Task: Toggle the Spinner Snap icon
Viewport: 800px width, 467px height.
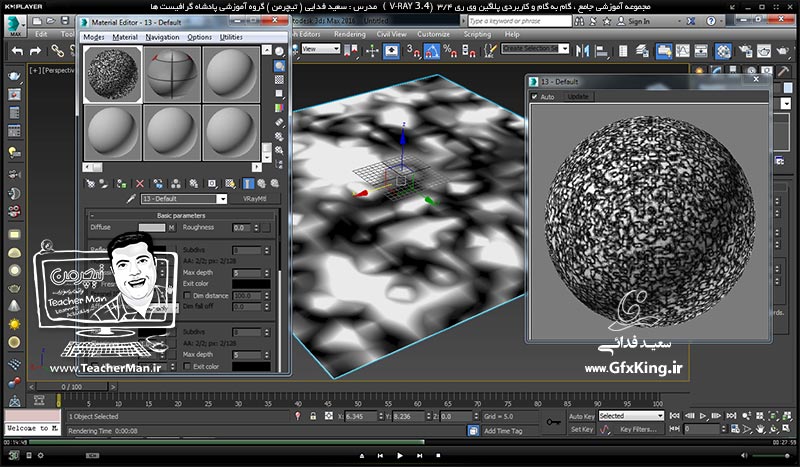Action: (x=468, y=51)
